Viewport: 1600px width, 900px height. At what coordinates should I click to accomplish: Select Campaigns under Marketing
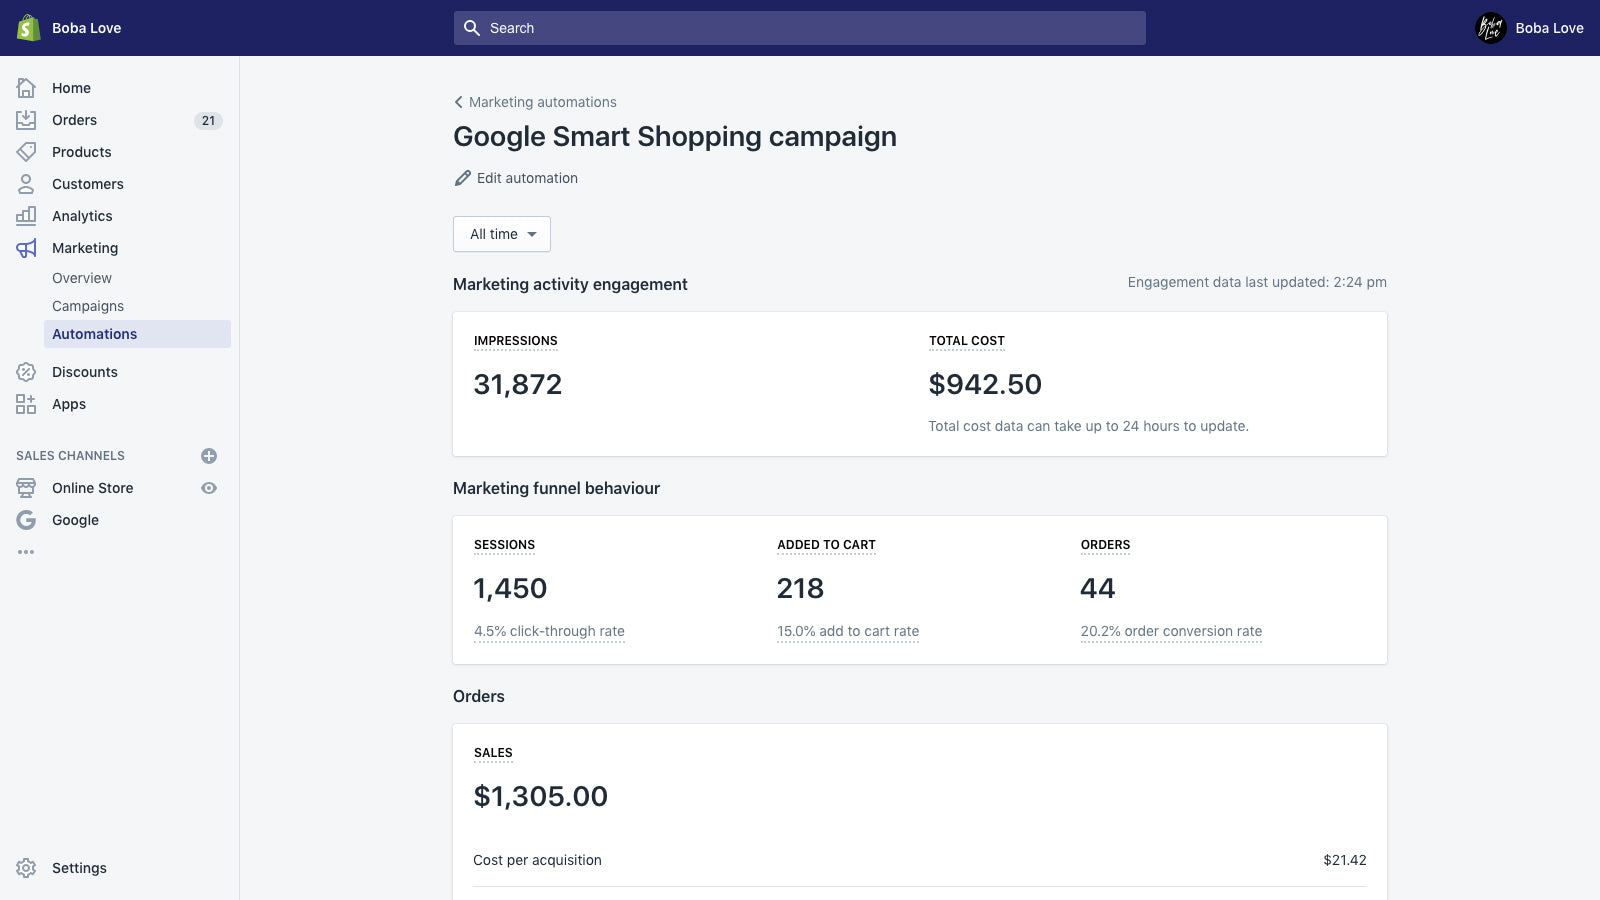click(88, 306)
